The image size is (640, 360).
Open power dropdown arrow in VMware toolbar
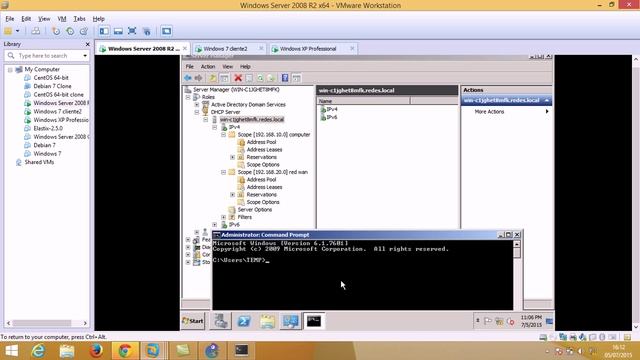coord(18,31)
